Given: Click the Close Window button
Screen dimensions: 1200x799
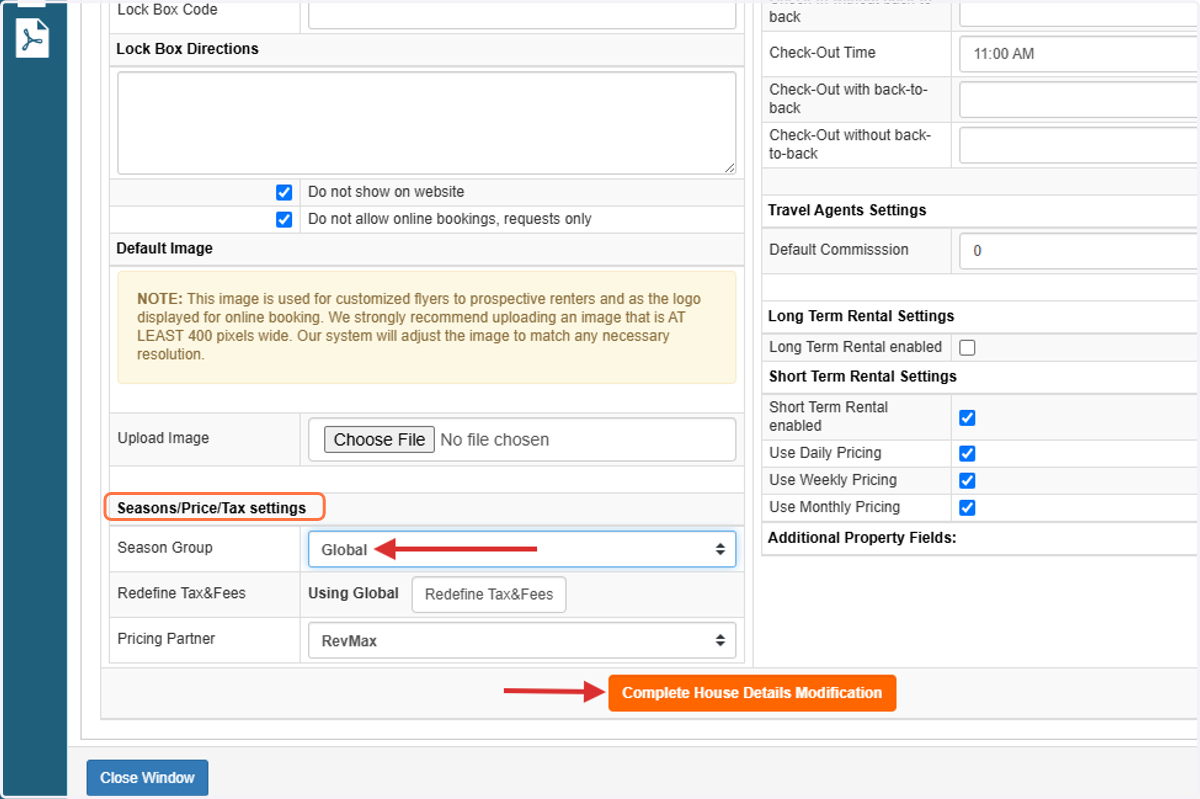Looking at the screenshot, I should [x=147, y=778].
